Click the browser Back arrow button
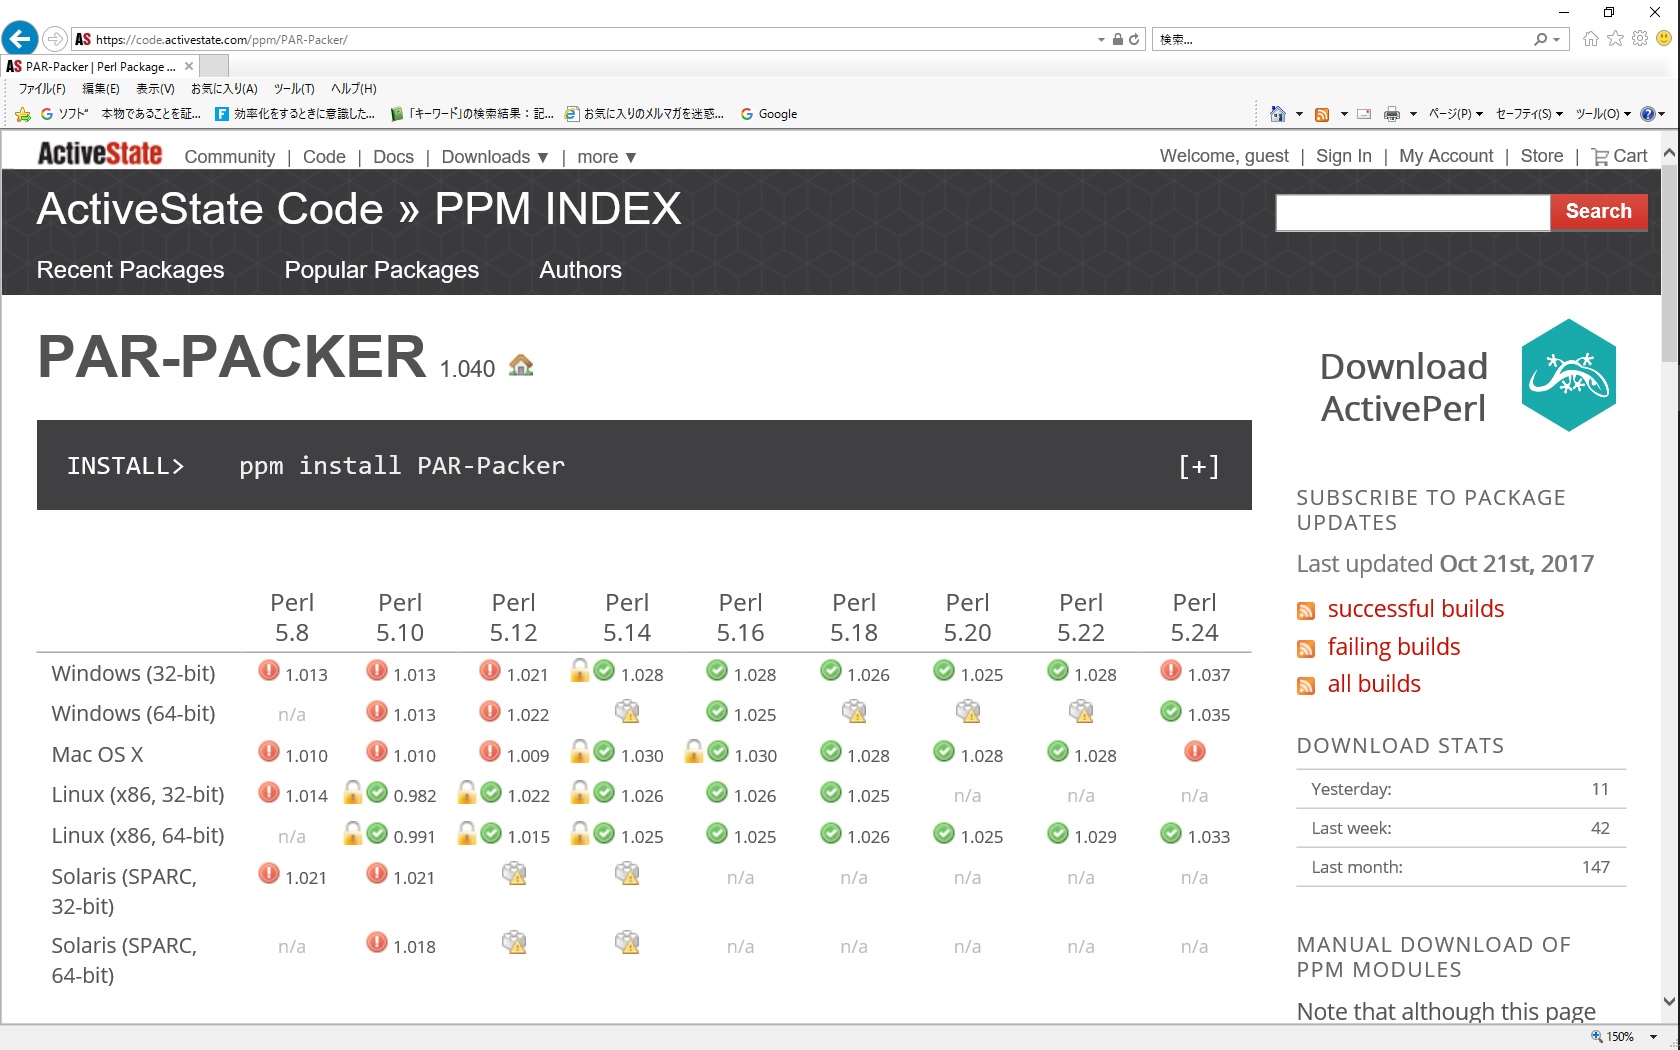Screen dimensions: 1680x1050 click(19, 39)
